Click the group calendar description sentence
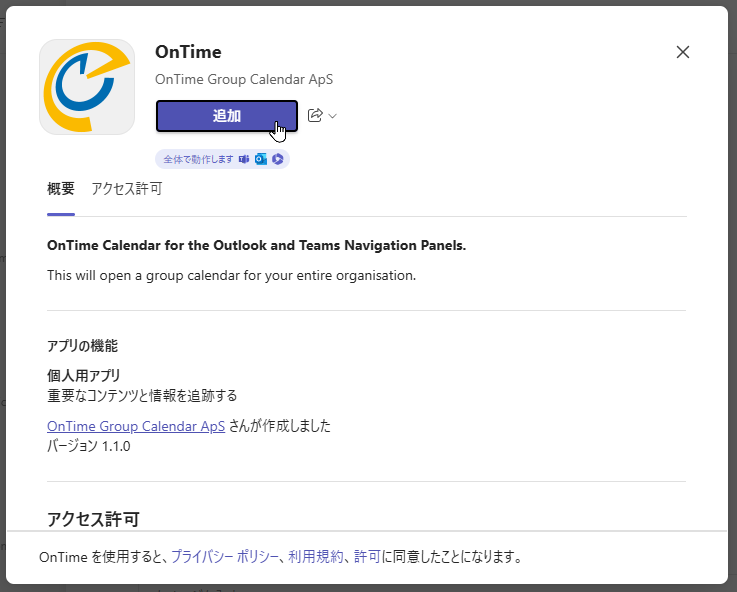This screenshot has height=592, width=737. click(231, 275)
